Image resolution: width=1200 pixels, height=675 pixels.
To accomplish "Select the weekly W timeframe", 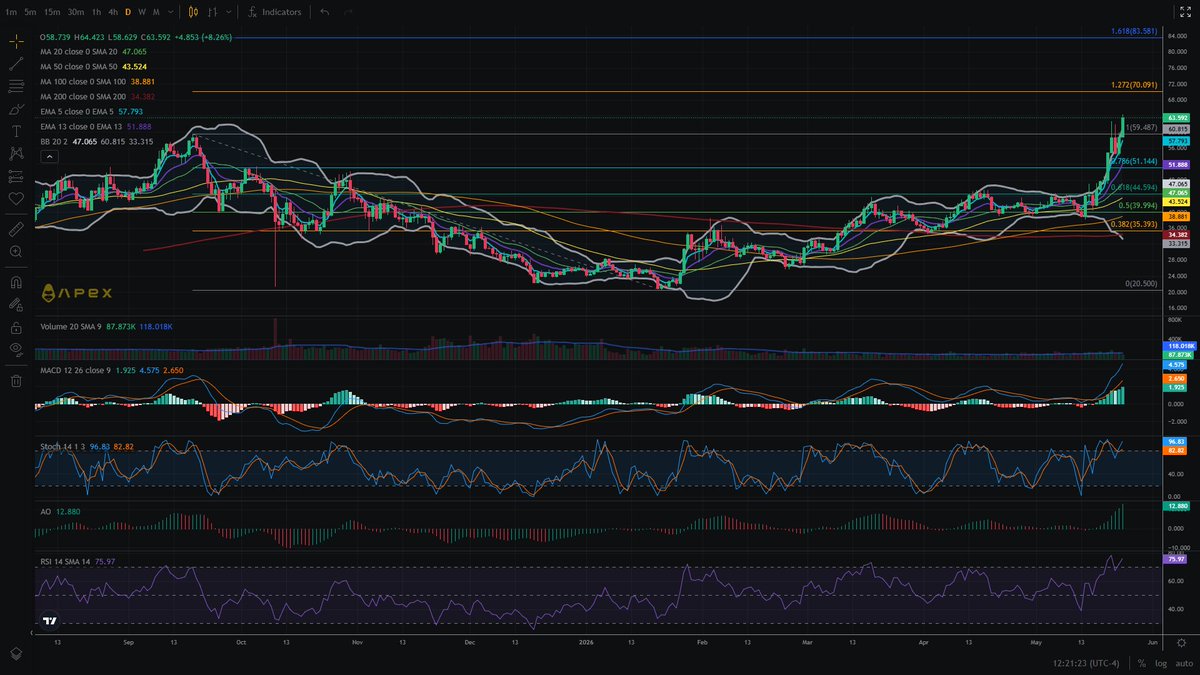I will [x=142, y=12].
